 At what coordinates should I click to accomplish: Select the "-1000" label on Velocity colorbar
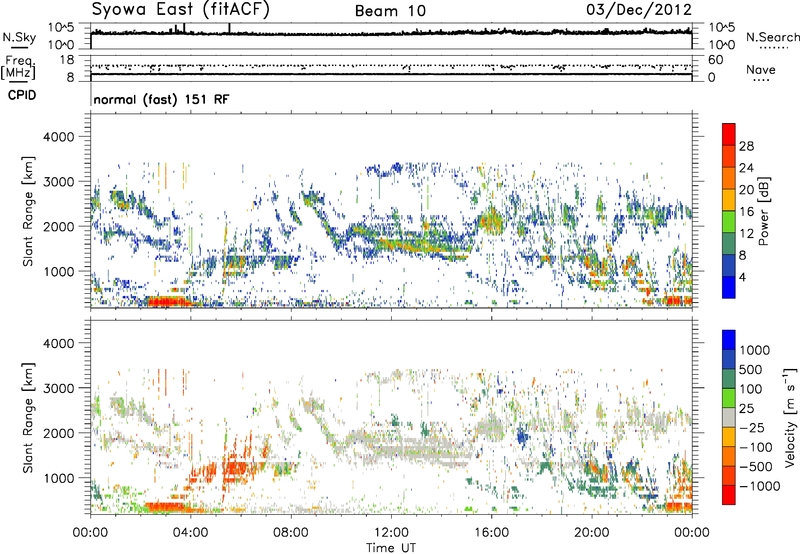pos(759,486)
